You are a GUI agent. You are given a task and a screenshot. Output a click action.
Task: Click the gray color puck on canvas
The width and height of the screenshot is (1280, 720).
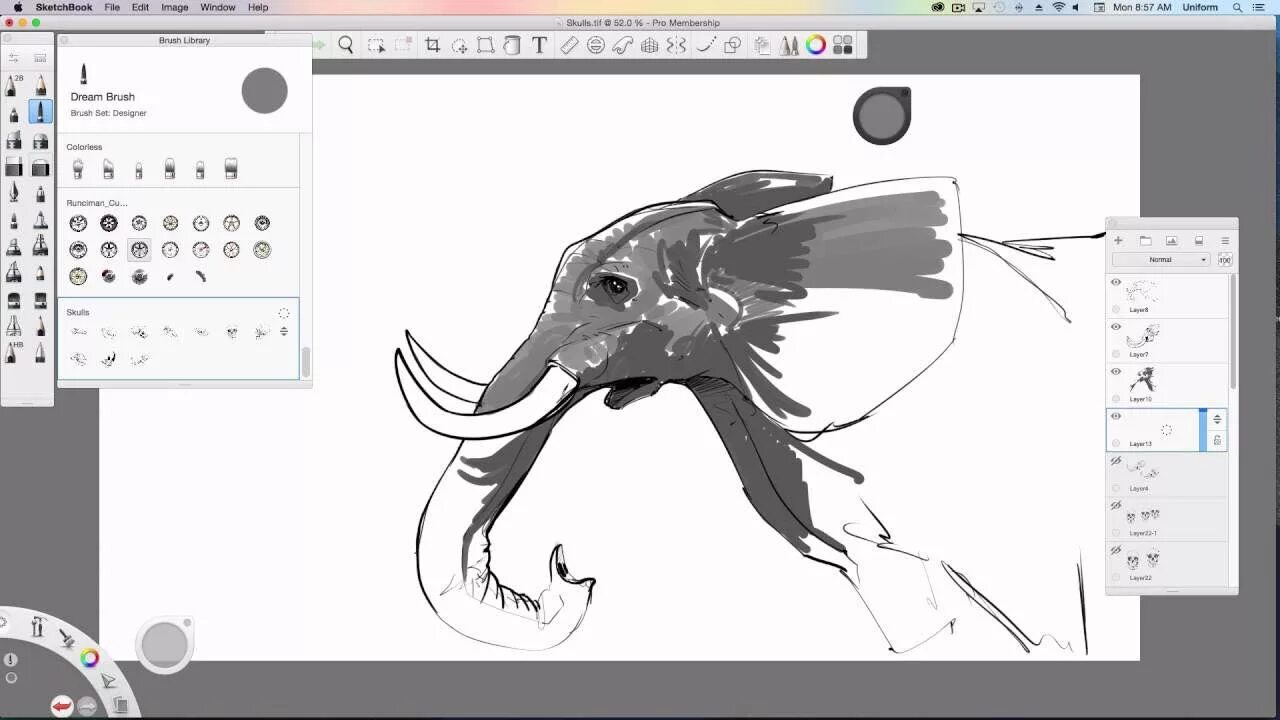(881, 116)
